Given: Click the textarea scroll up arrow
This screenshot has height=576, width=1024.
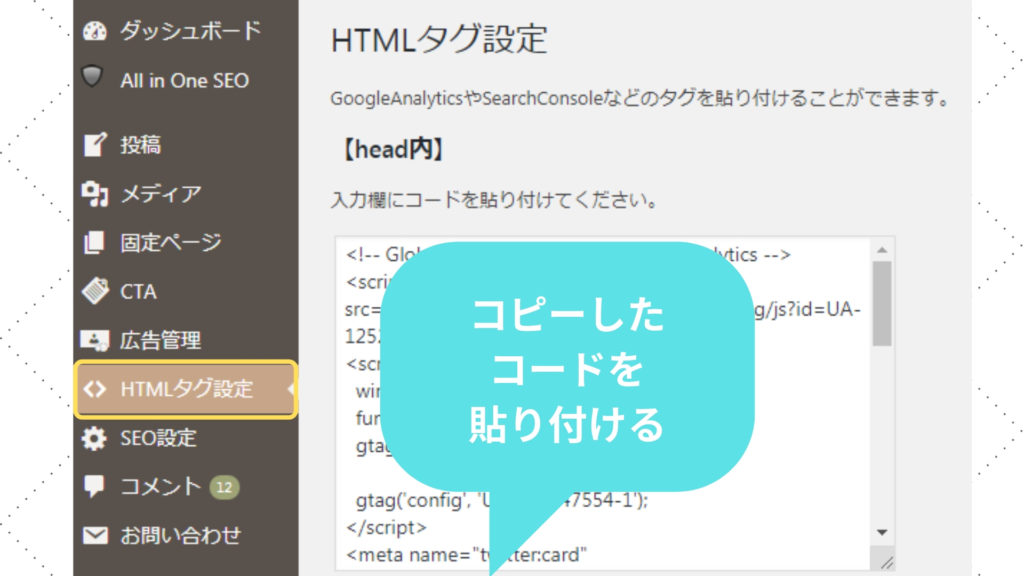Looking at the screenshot, I should pos(882,250).
